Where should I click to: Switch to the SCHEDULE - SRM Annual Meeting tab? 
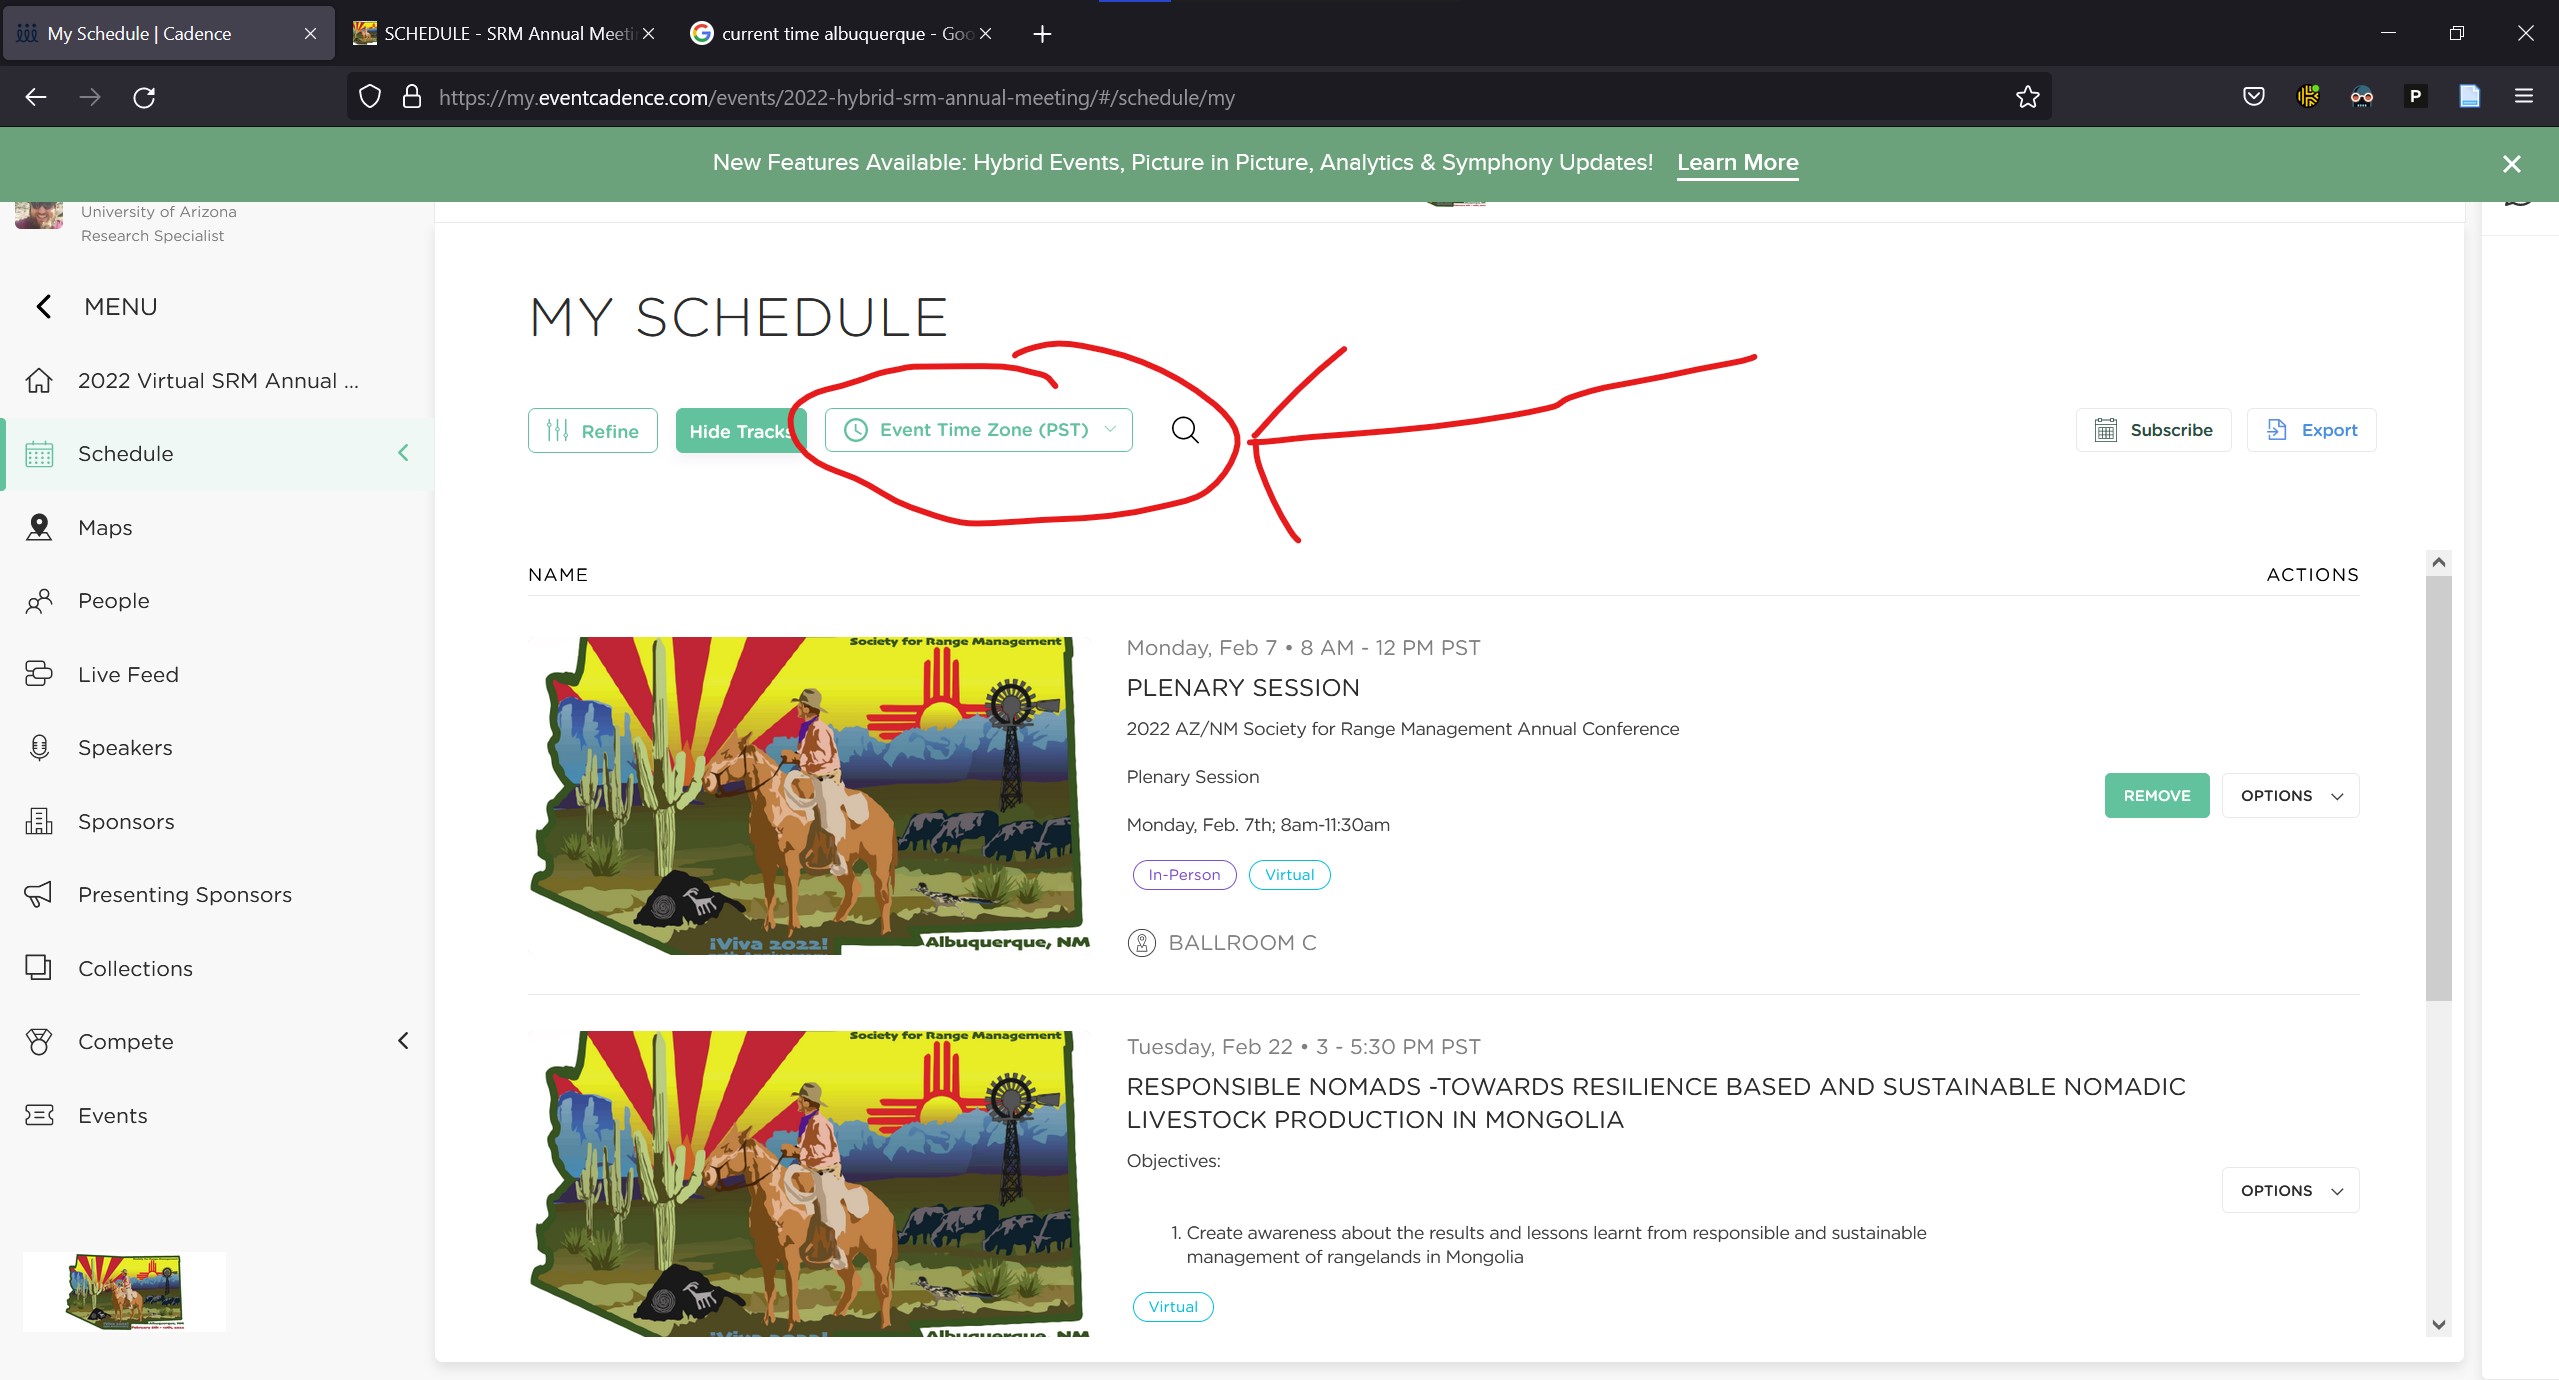pos(503,34)
